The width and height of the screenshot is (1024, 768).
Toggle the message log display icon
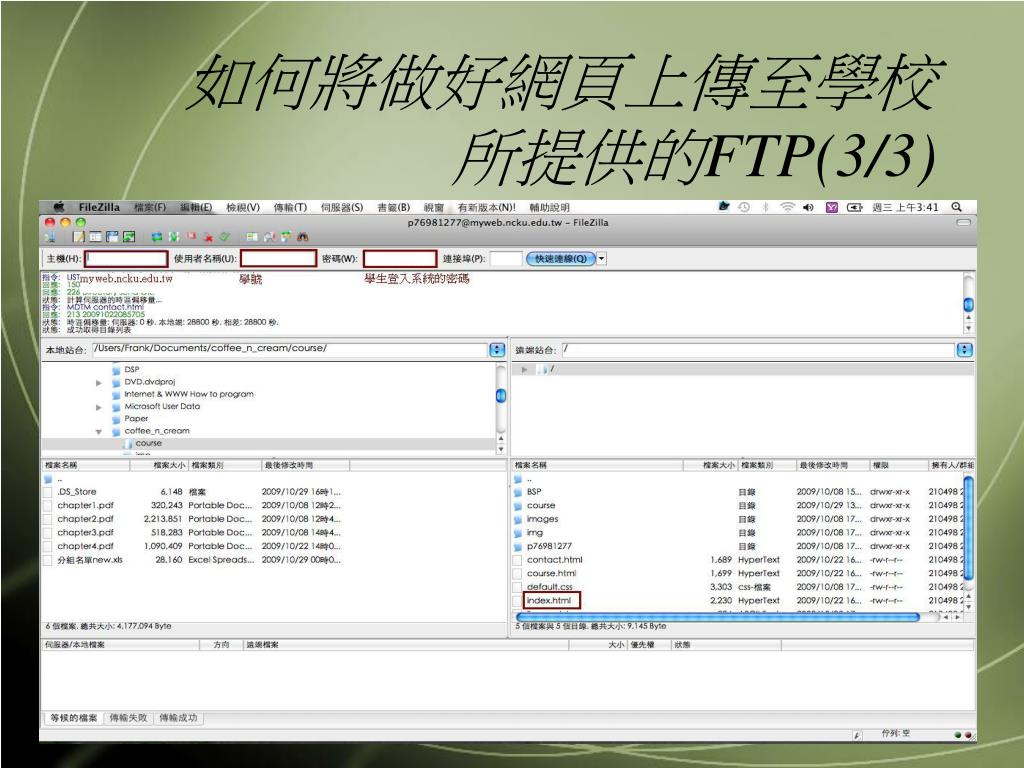(x=79, y=236)
